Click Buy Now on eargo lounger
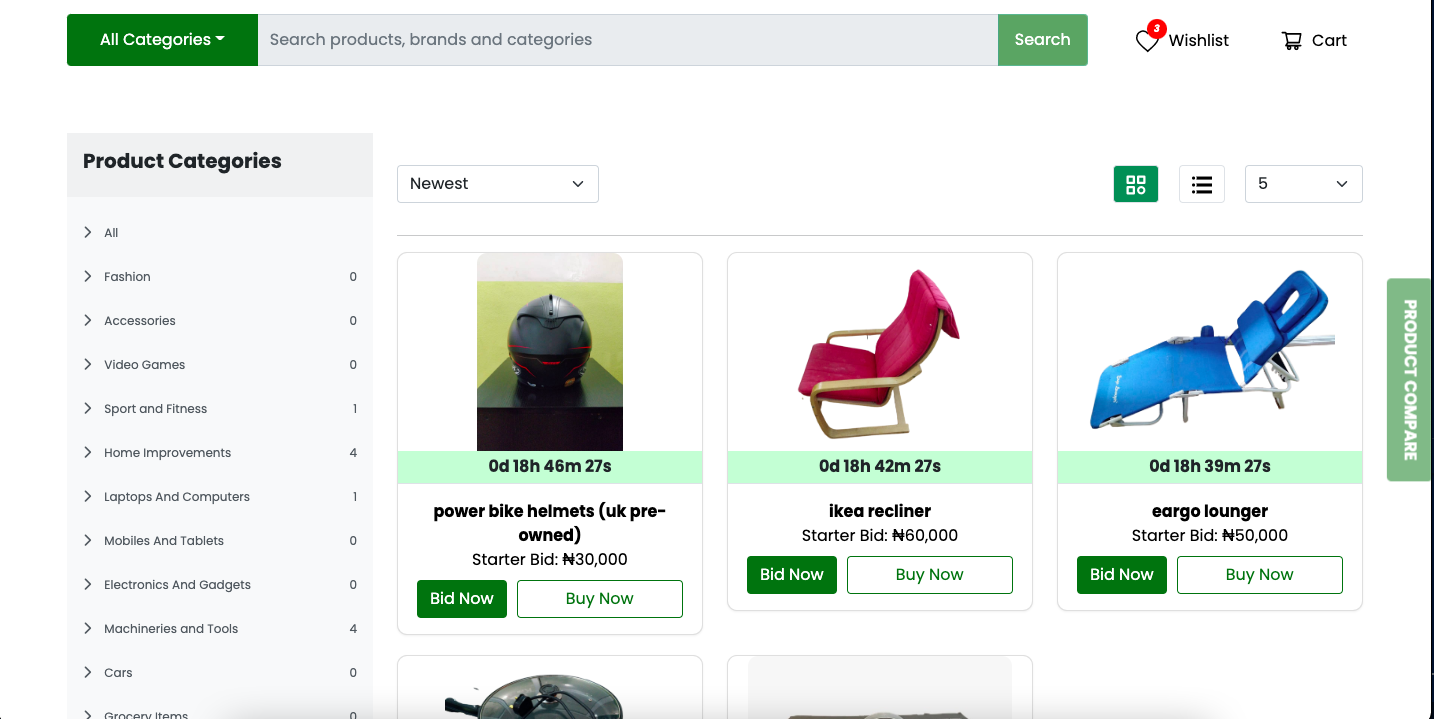Screen dimensions: 1434x719 pyautogui.click(x=1259, y=575)
